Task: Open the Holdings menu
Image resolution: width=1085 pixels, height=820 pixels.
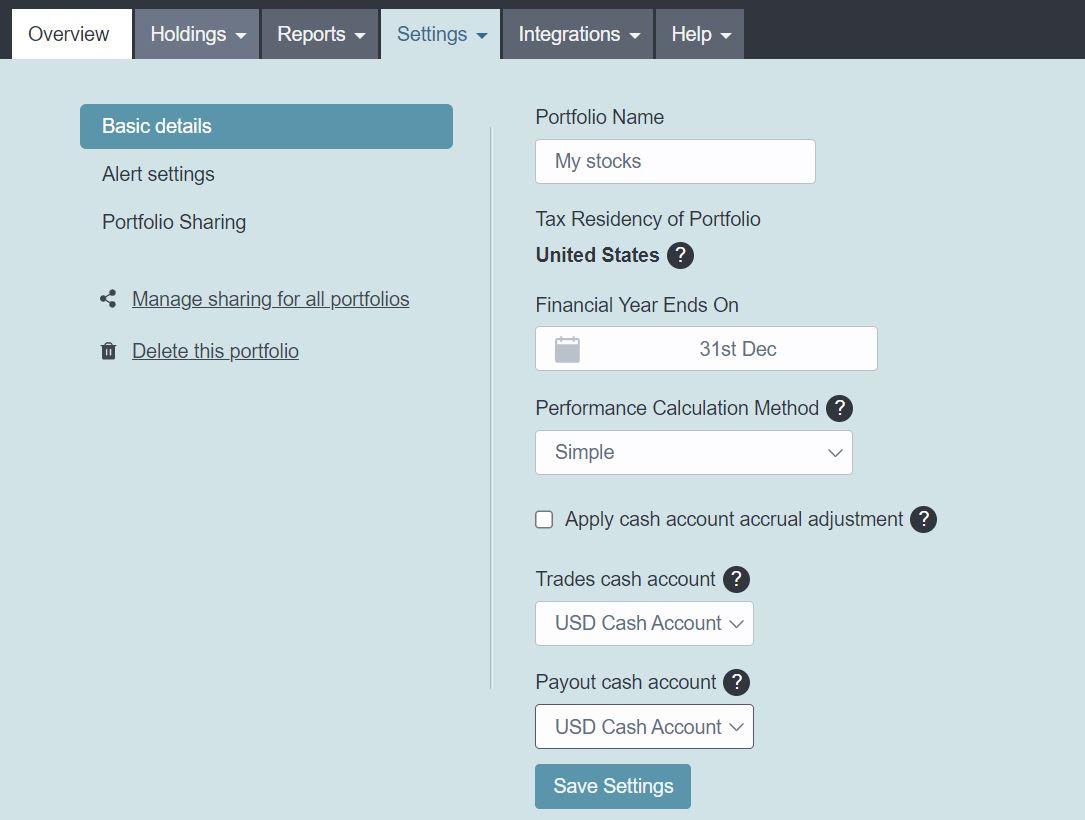Action: pos(196,33)
